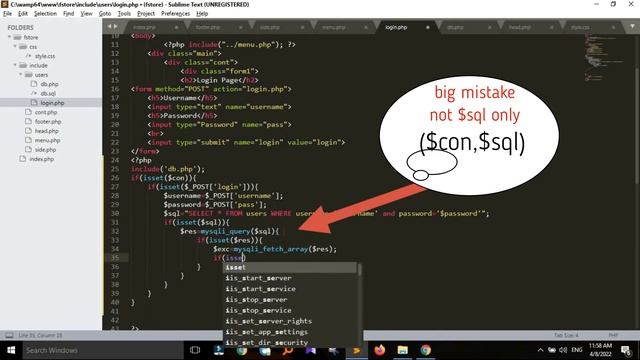640x360 pixels.
Task: Collapse the users folder
Action: 21,75
